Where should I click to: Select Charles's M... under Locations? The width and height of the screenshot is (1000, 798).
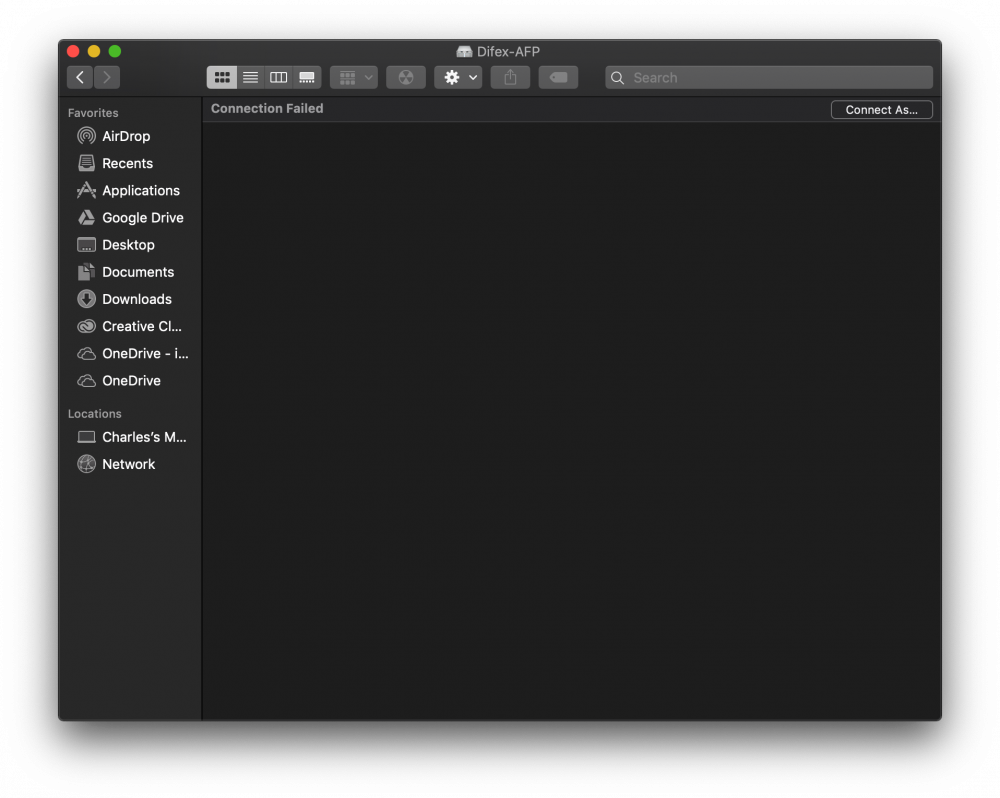[x=131, y=437]
